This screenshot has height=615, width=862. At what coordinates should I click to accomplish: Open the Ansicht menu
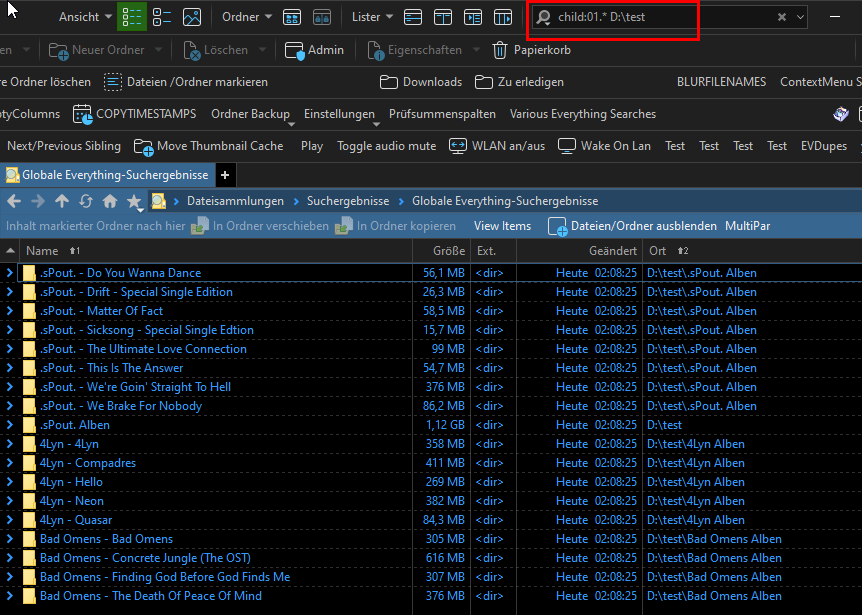pyautogui.click(x=85, y=17)
